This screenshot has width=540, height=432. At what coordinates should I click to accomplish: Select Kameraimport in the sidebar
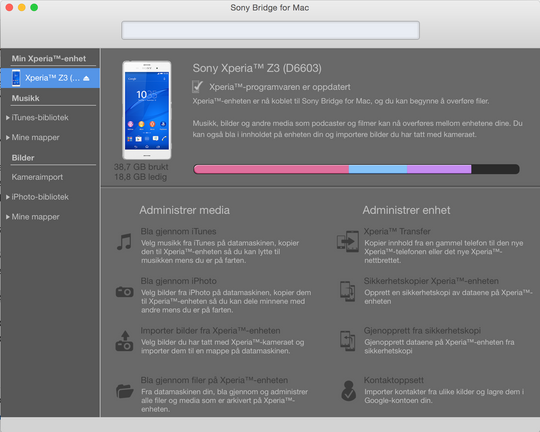pyautogui.click(x=37, y=177)
